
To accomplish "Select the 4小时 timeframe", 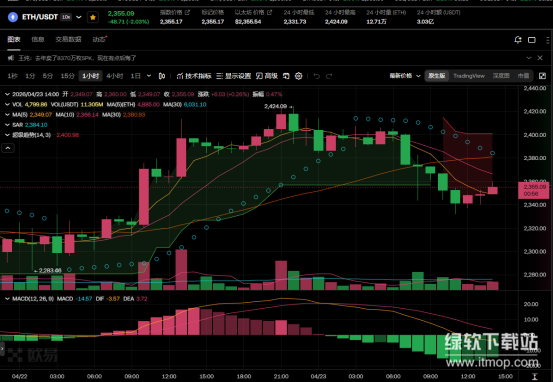I will tap(115, 76).
